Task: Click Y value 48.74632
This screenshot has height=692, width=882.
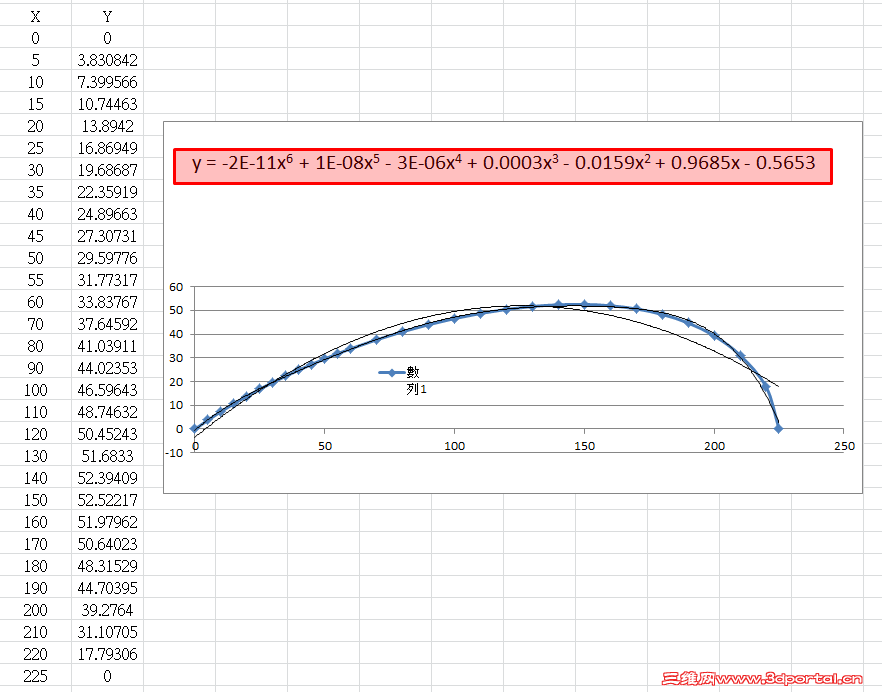Action: click(107, 412)
